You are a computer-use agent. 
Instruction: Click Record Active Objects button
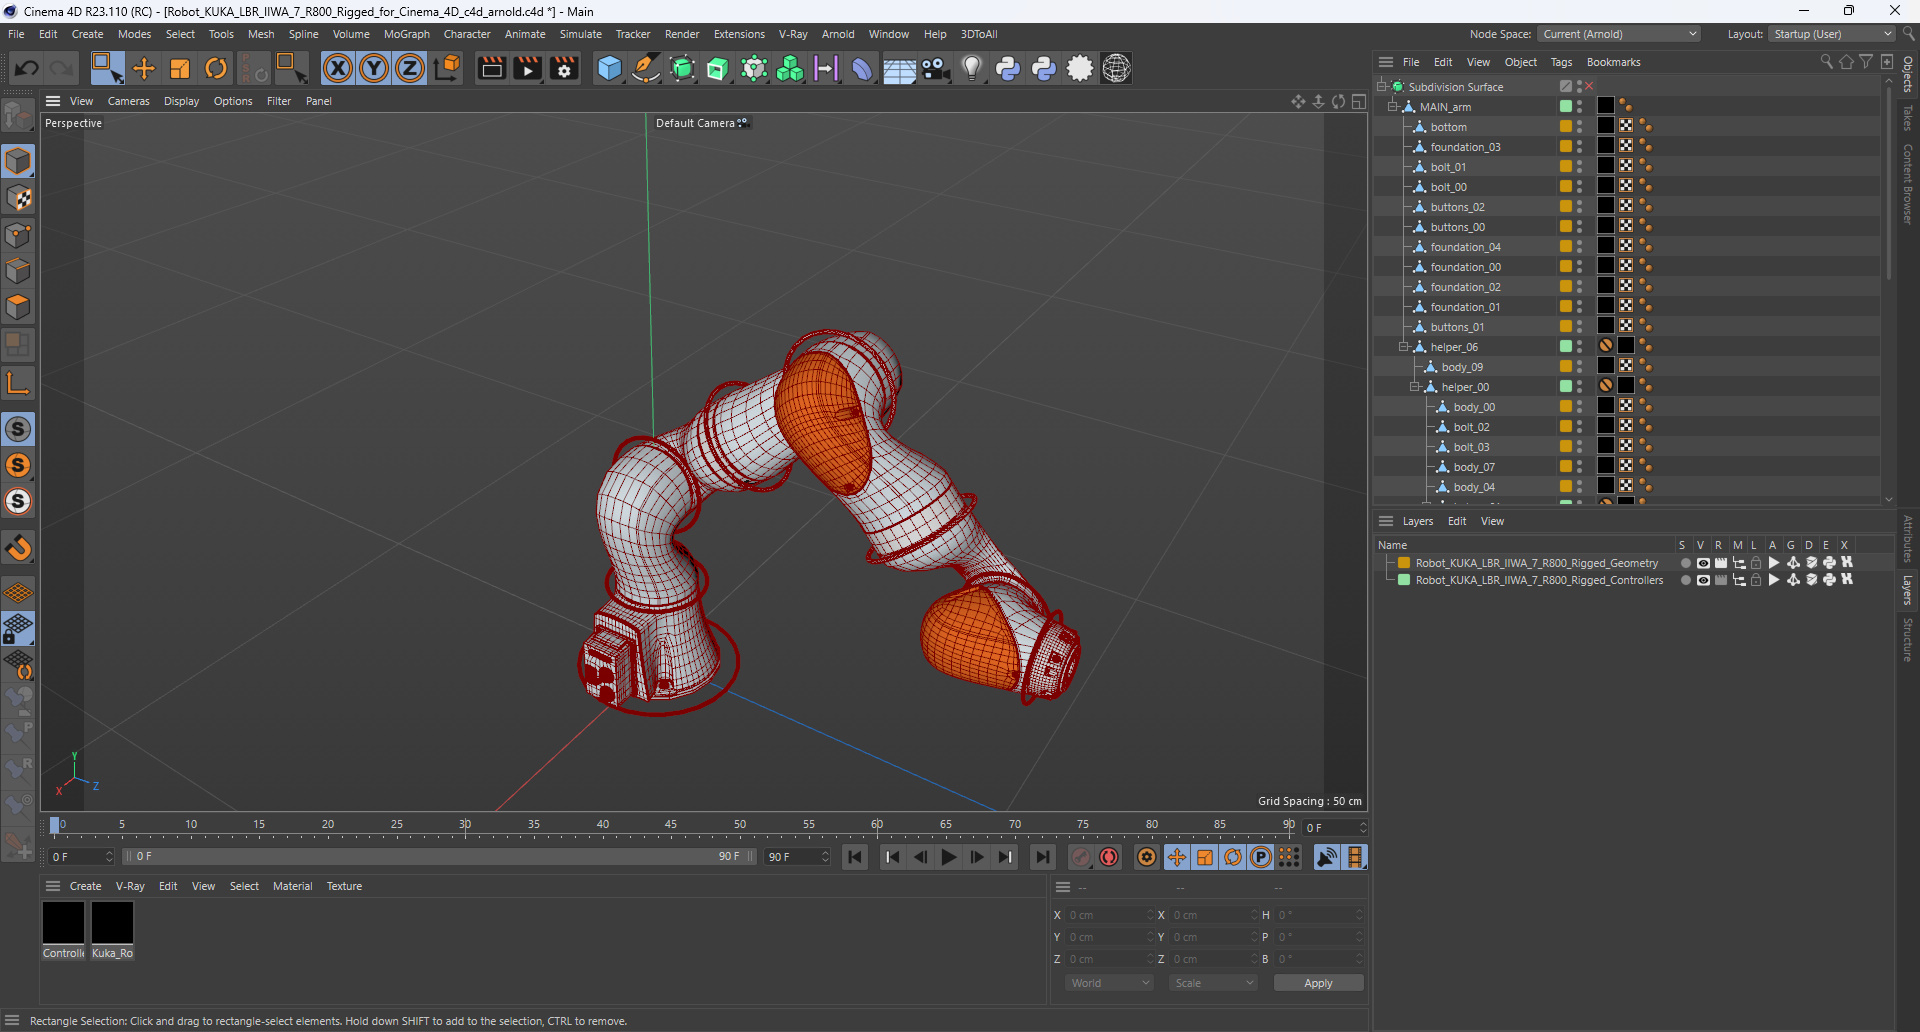[1081, 857]
